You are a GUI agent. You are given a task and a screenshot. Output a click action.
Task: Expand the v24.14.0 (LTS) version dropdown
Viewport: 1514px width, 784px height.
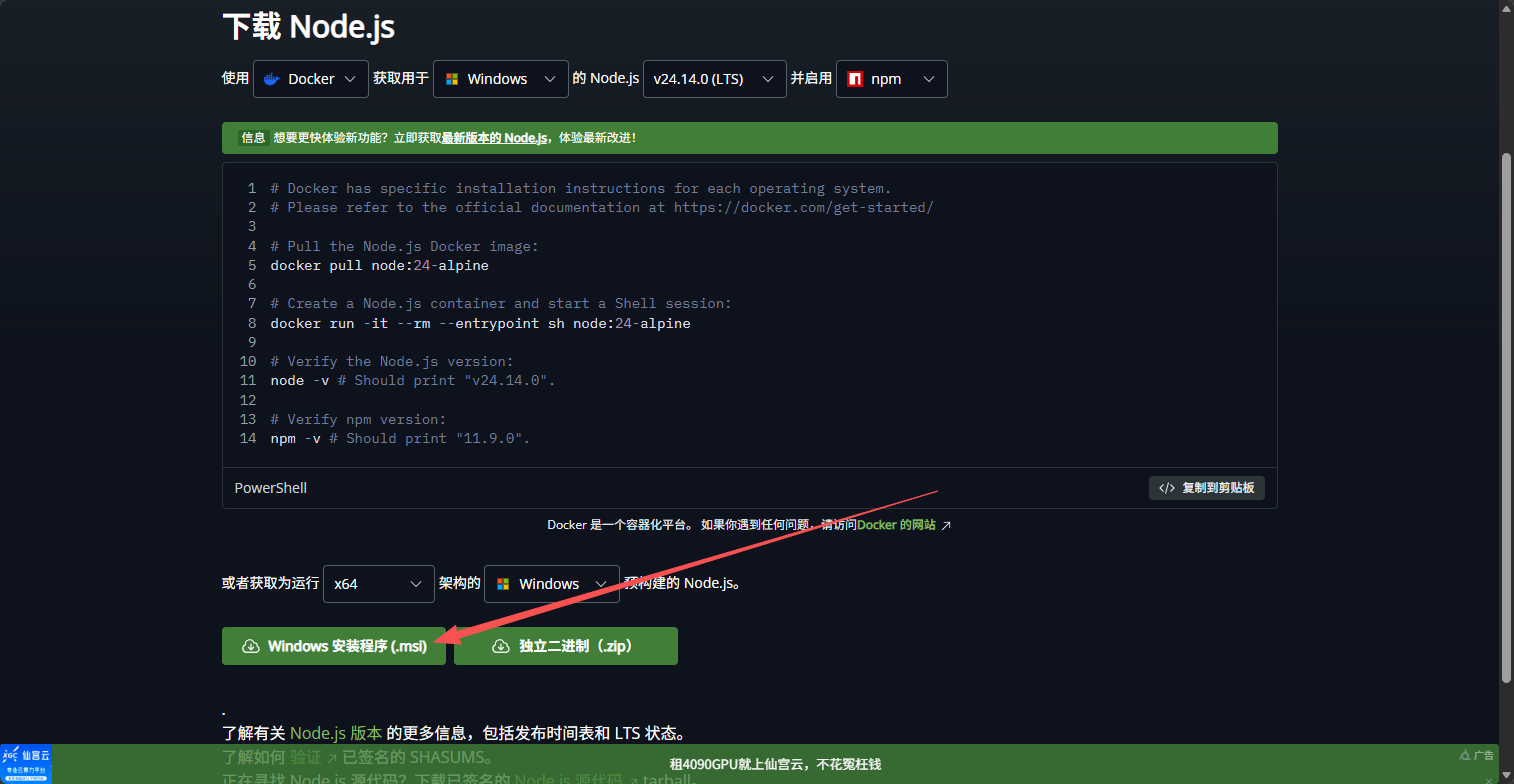(x=714, y=79)
